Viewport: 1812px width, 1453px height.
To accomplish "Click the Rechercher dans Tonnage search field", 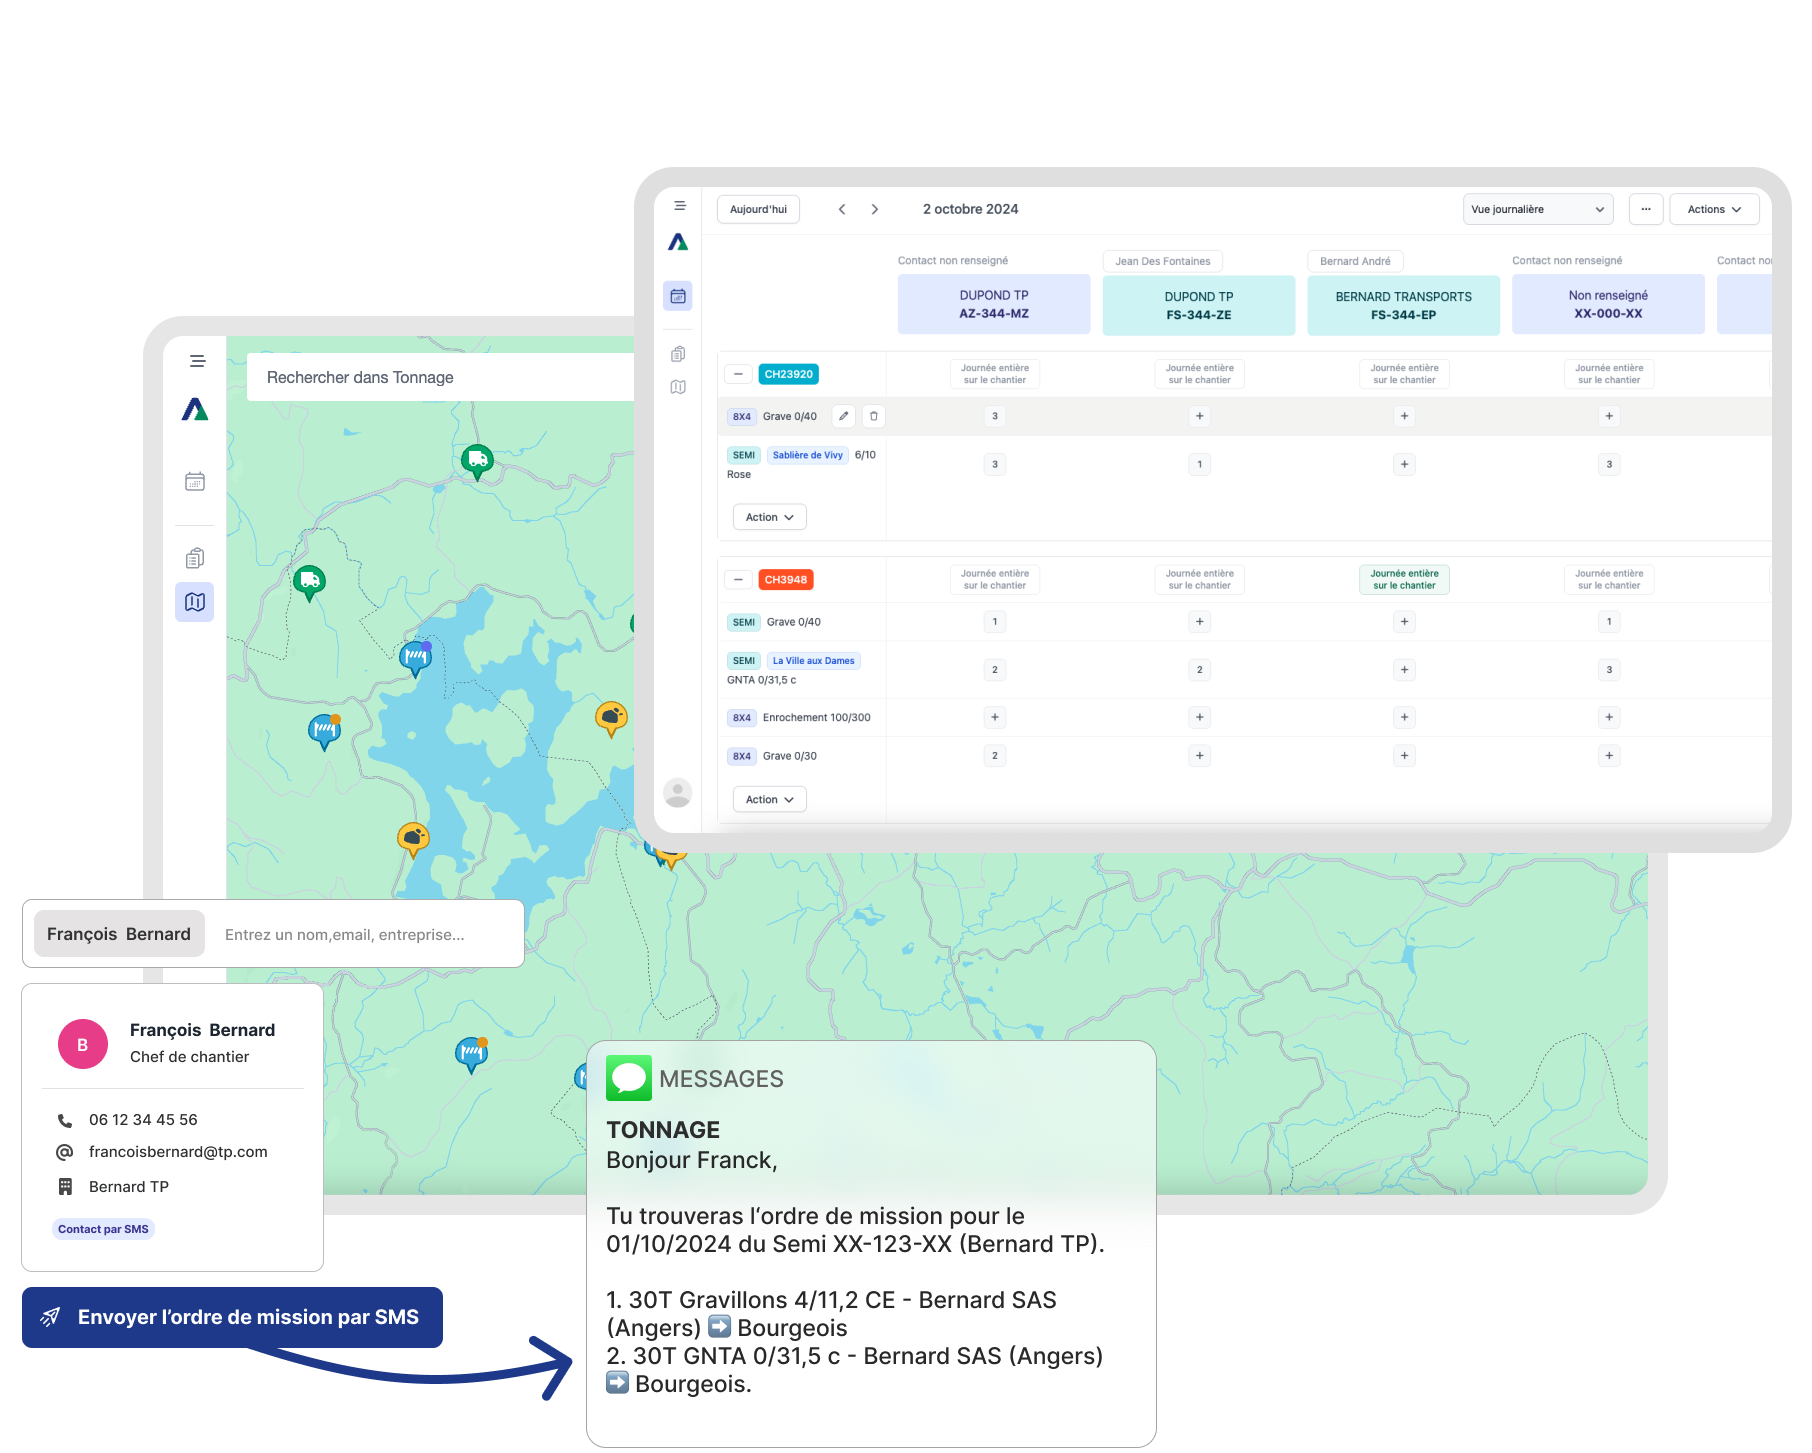I will click(x=440, y=377).
